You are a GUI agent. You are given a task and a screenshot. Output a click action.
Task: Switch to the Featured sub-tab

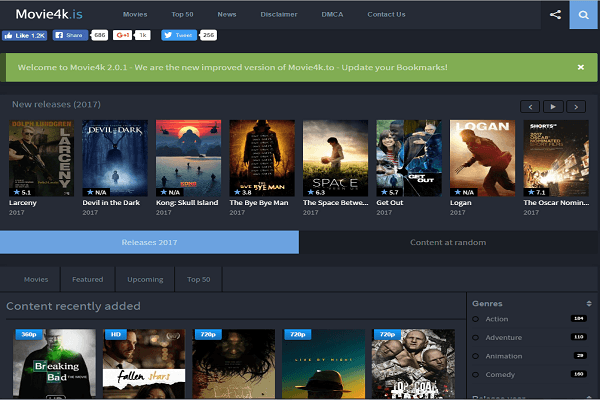(88, 279)
